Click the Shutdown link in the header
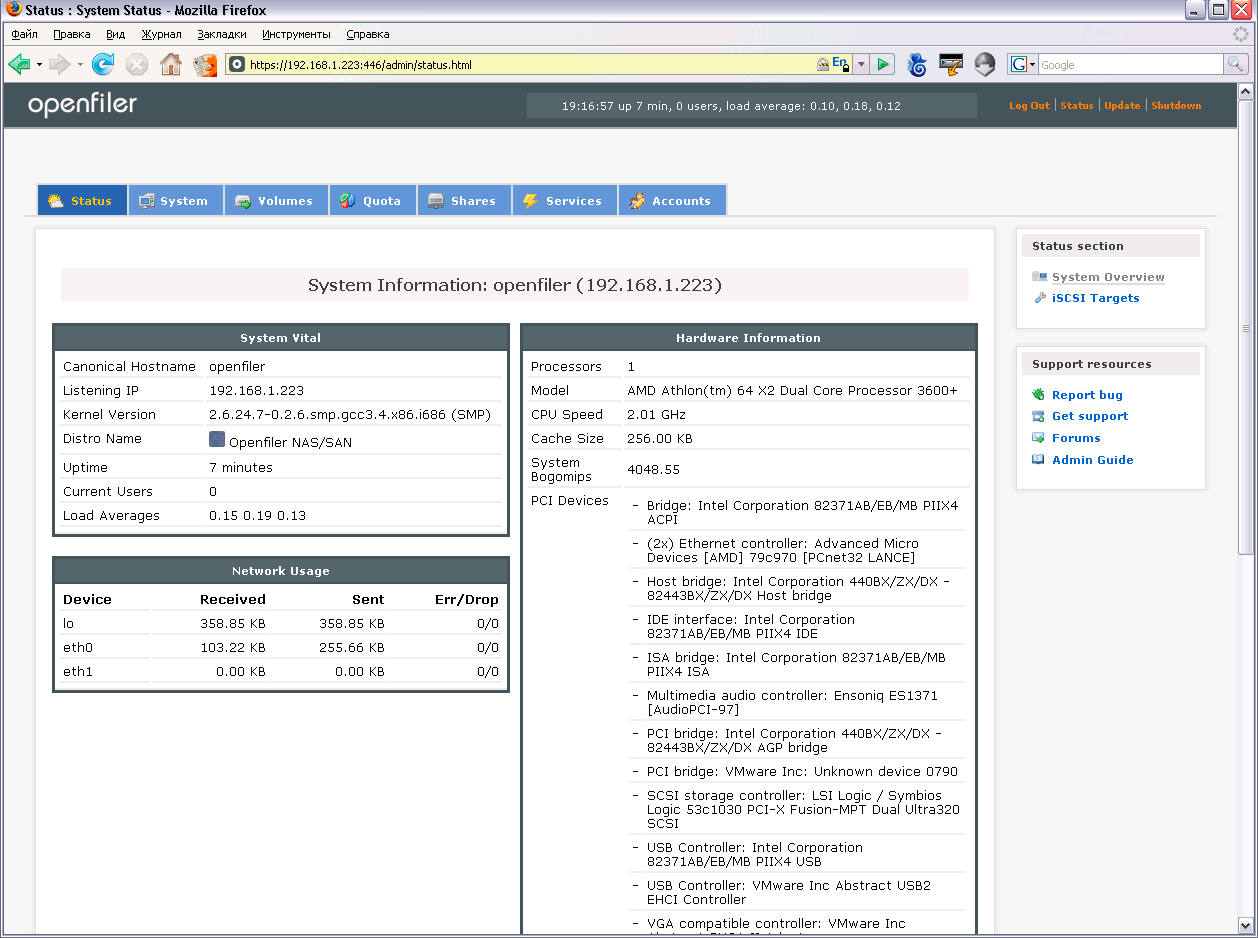Image resolution: width=1258 pixels, height=938 pixels. click(1176, 106)
